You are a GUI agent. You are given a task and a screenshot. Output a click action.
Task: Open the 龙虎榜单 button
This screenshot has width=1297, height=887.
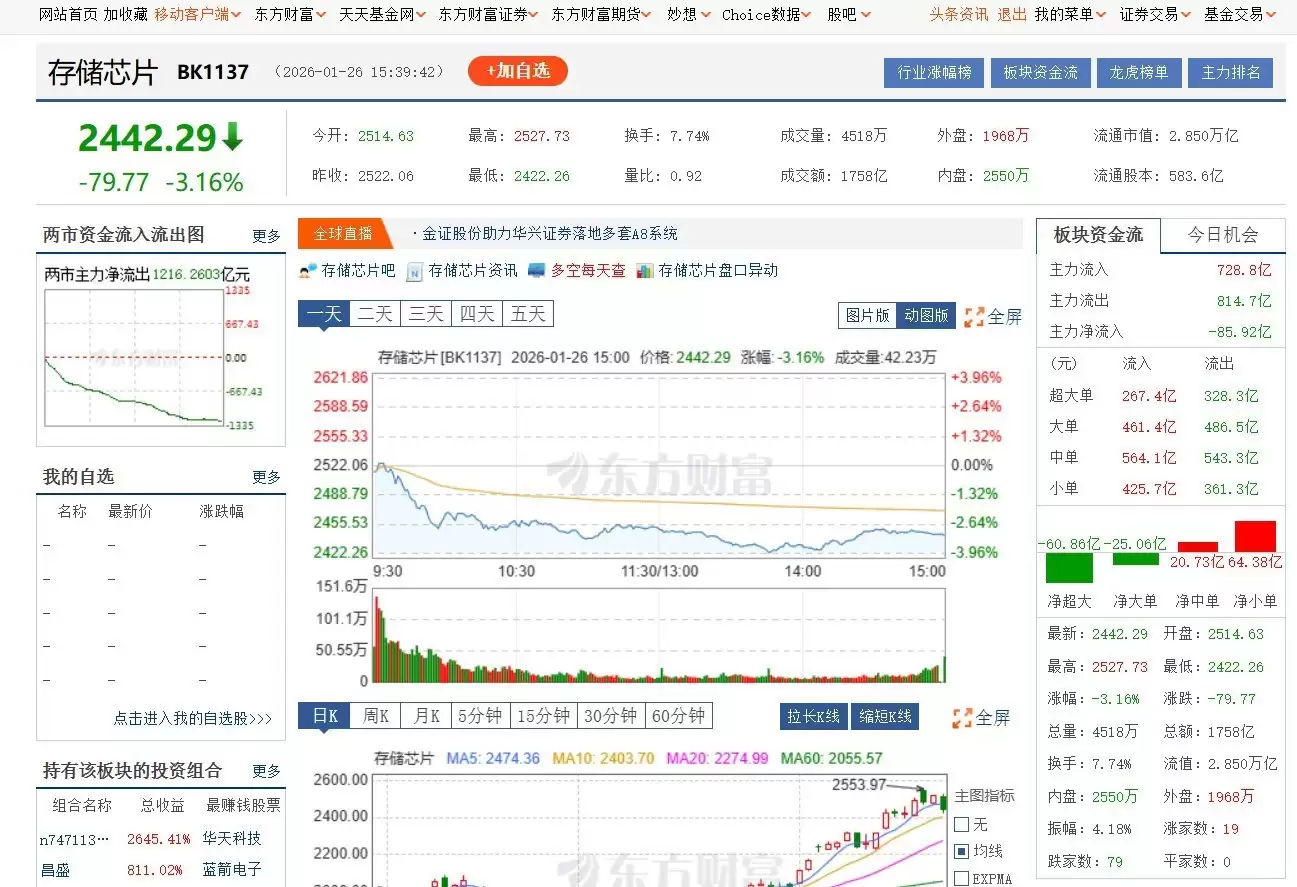pos(1139,73)
